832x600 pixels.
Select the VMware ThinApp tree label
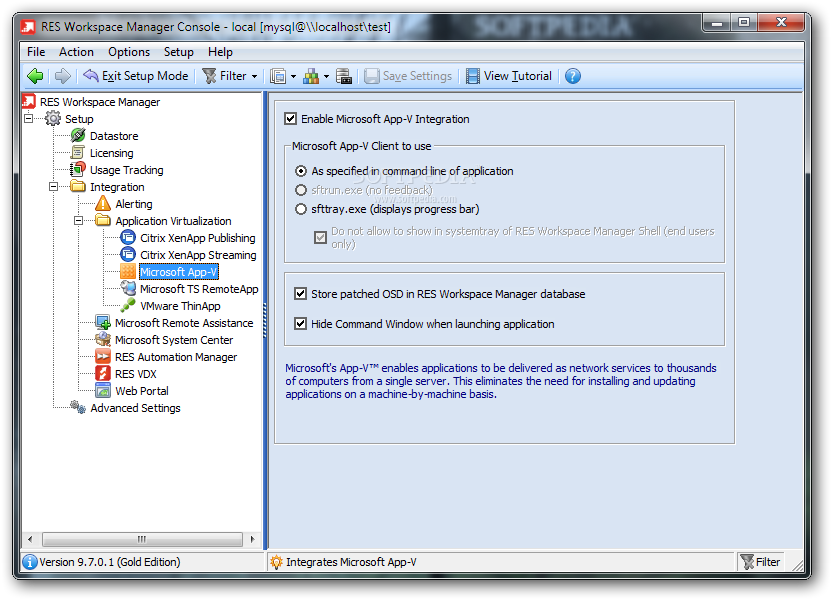[180, 306]
